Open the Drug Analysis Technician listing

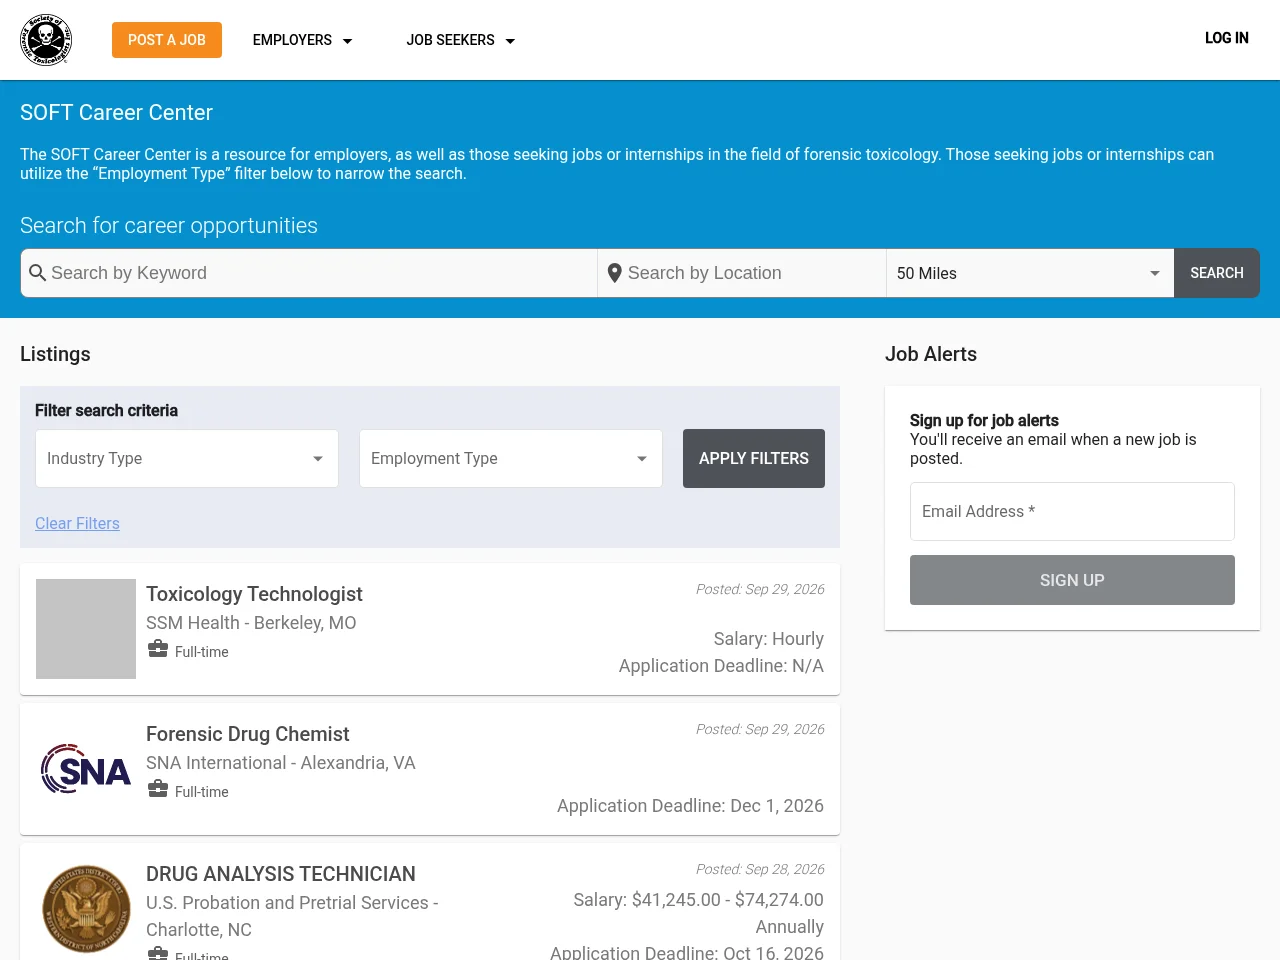(x=281, y=874)
